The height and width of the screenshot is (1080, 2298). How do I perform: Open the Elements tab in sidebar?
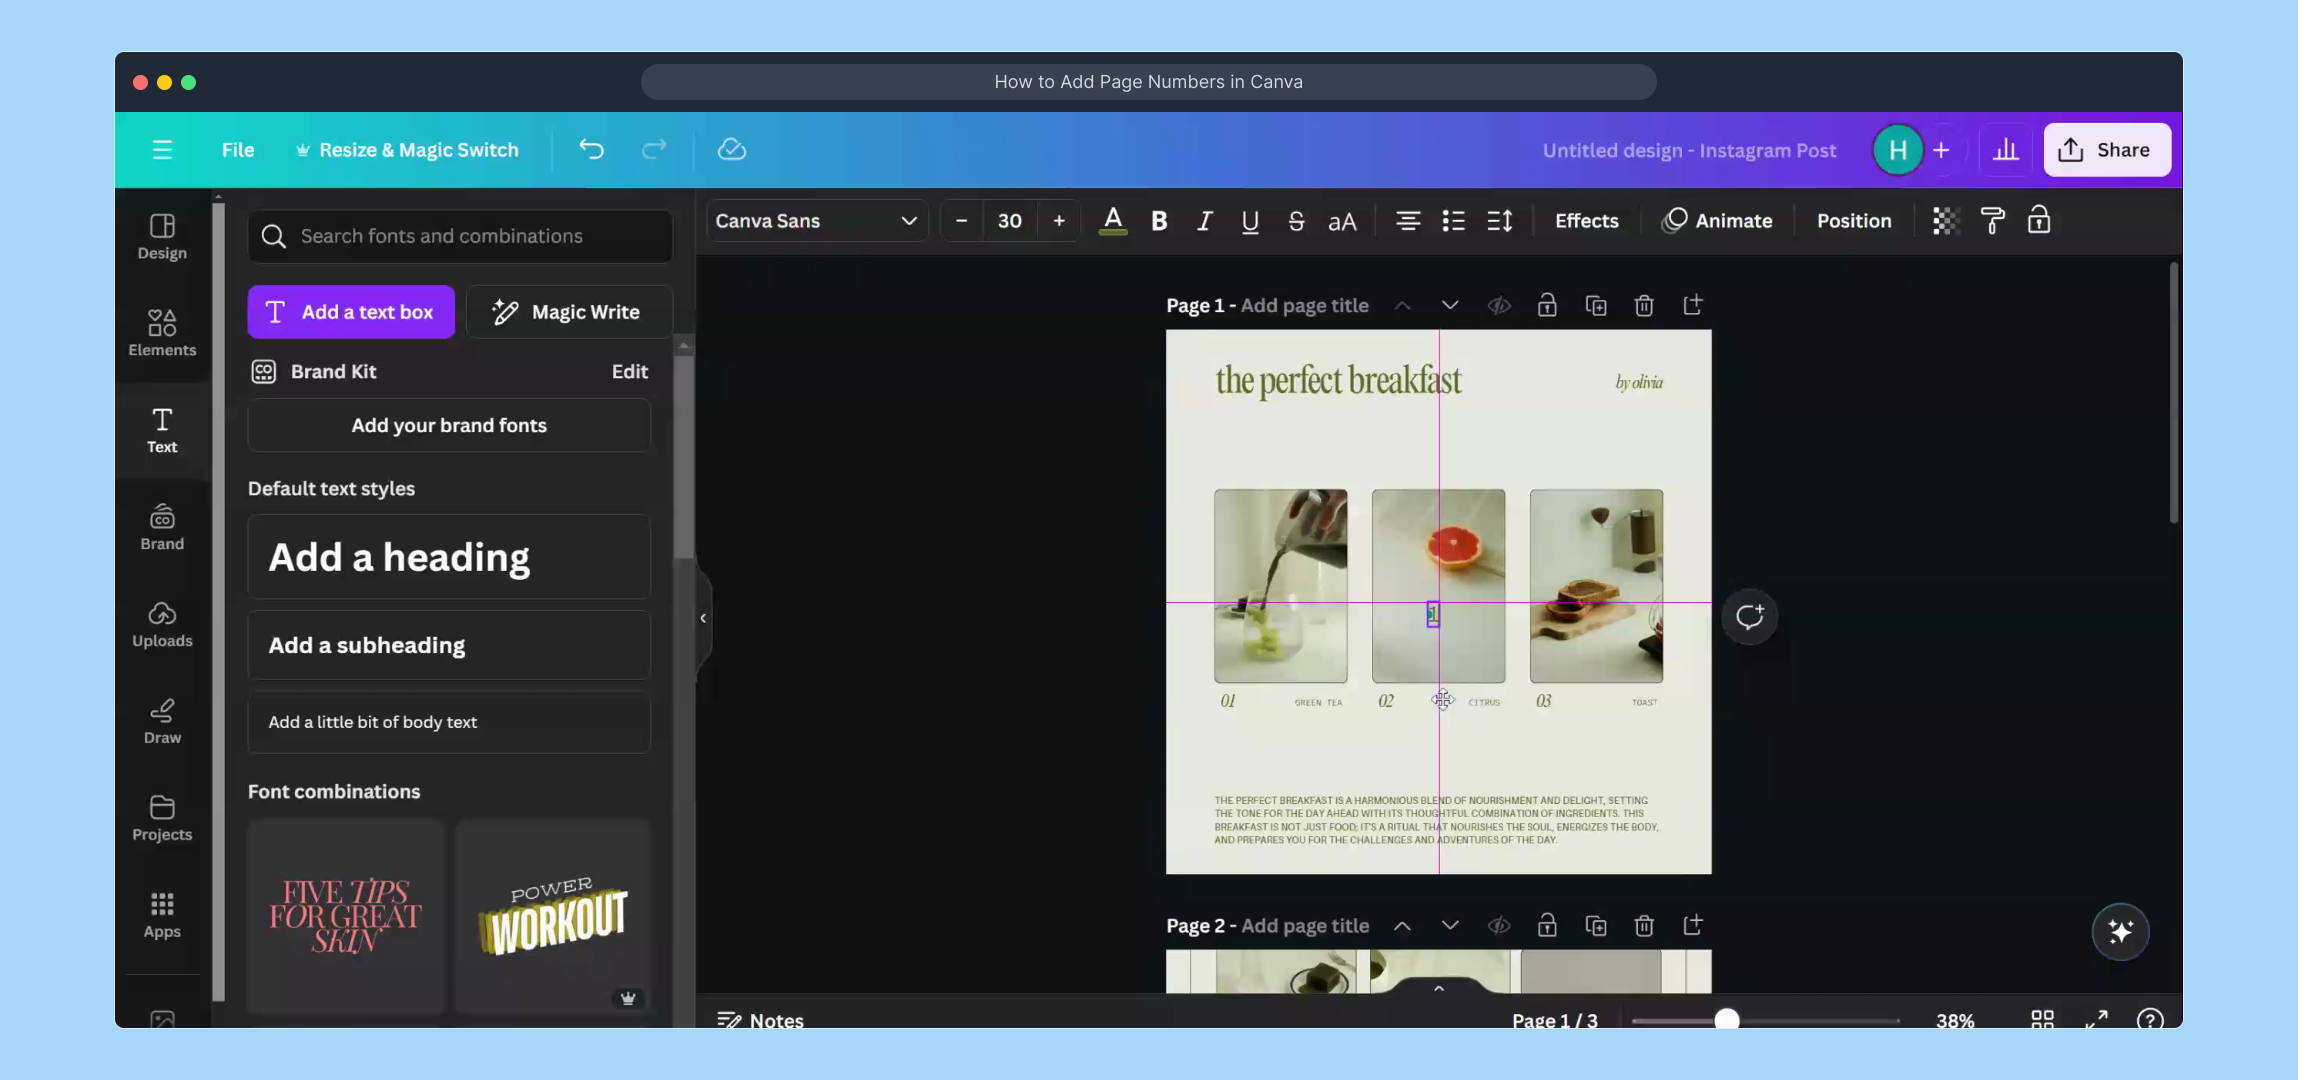(x=162, y=333)
